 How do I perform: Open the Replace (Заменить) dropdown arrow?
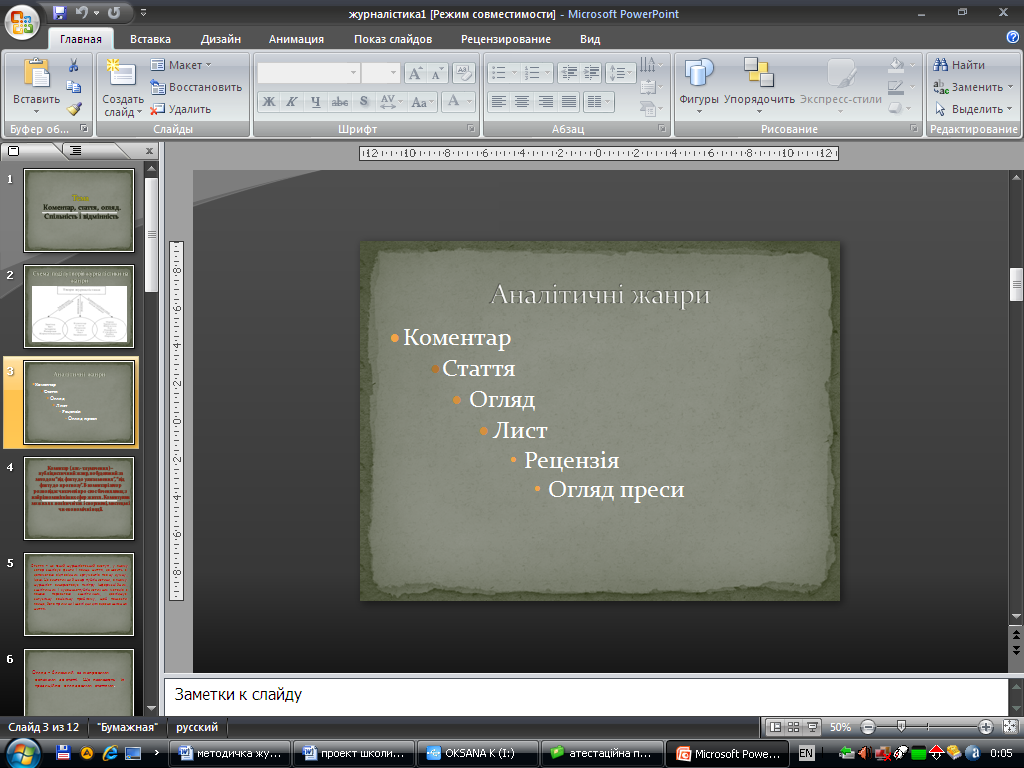[1010, 87]
